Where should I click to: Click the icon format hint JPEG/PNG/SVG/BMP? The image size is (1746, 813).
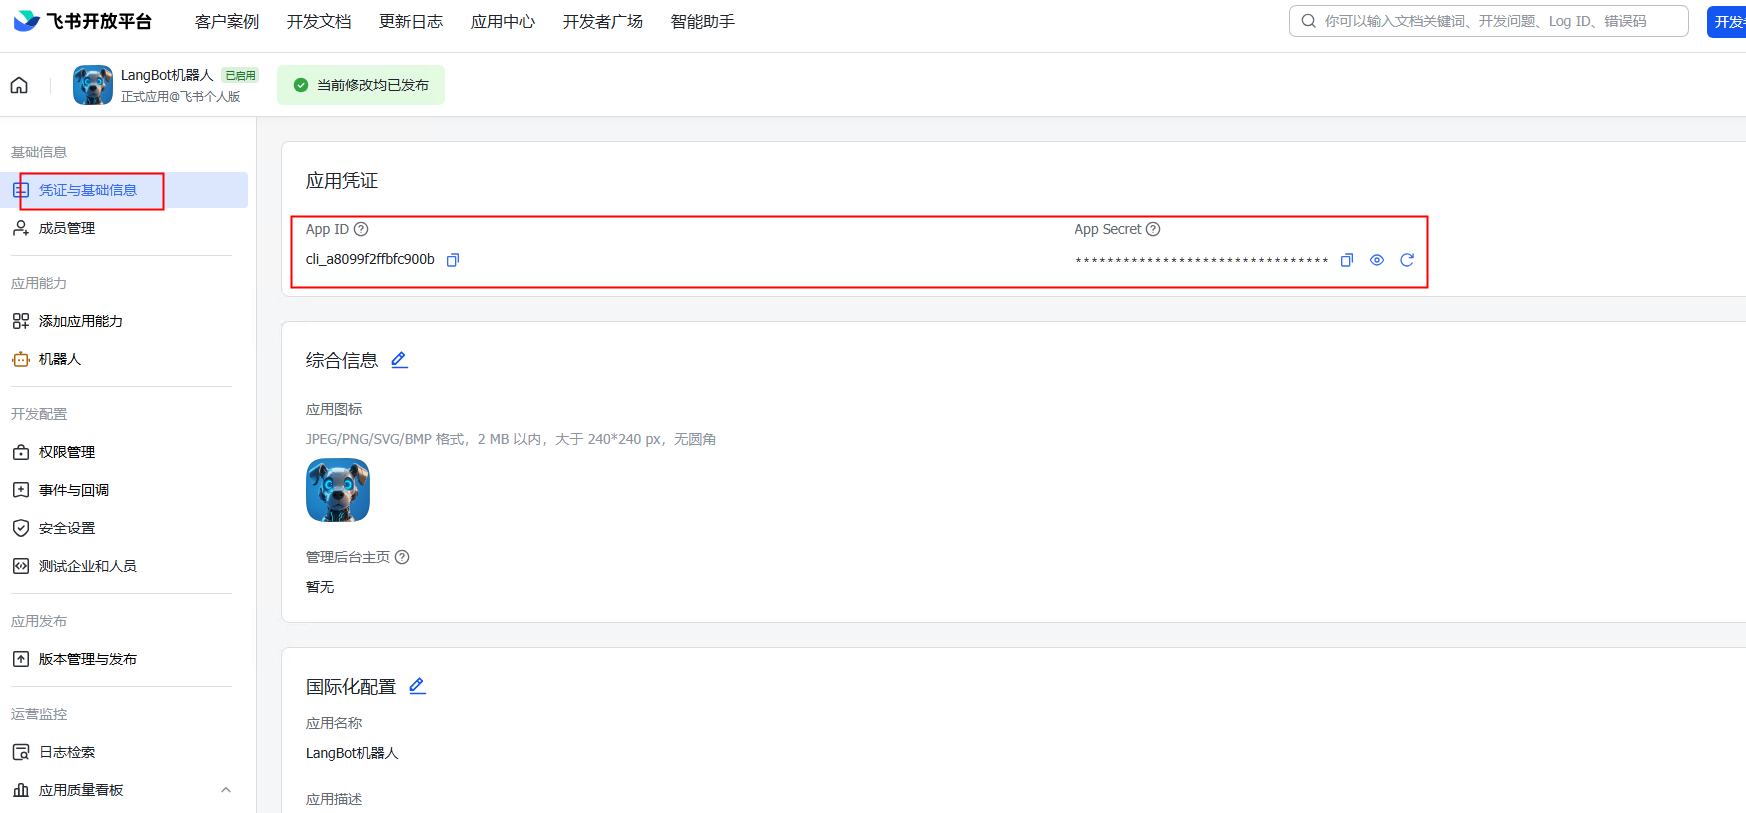click(x=511, y=439)
